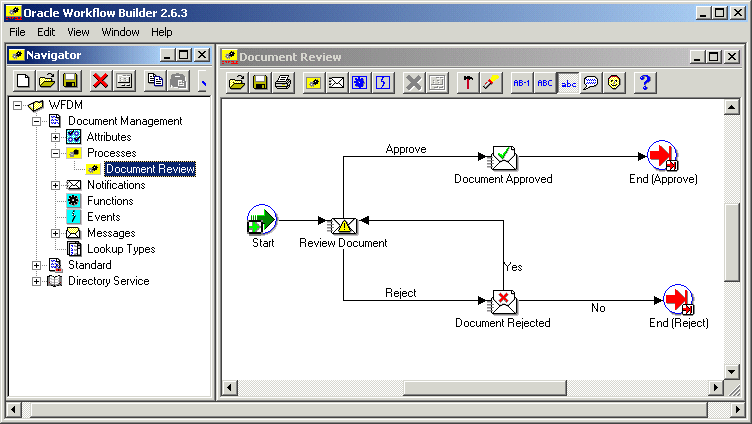Image resolution: width=752 pixels, height=424 pixels.
Task: Expand the Attributes tree node
Action: [56, 137]
